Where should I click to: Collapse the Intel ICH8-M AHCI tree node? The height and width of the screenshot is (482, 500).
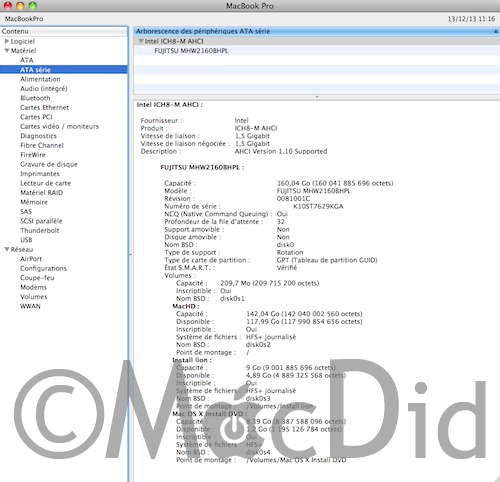pos(141,41)
